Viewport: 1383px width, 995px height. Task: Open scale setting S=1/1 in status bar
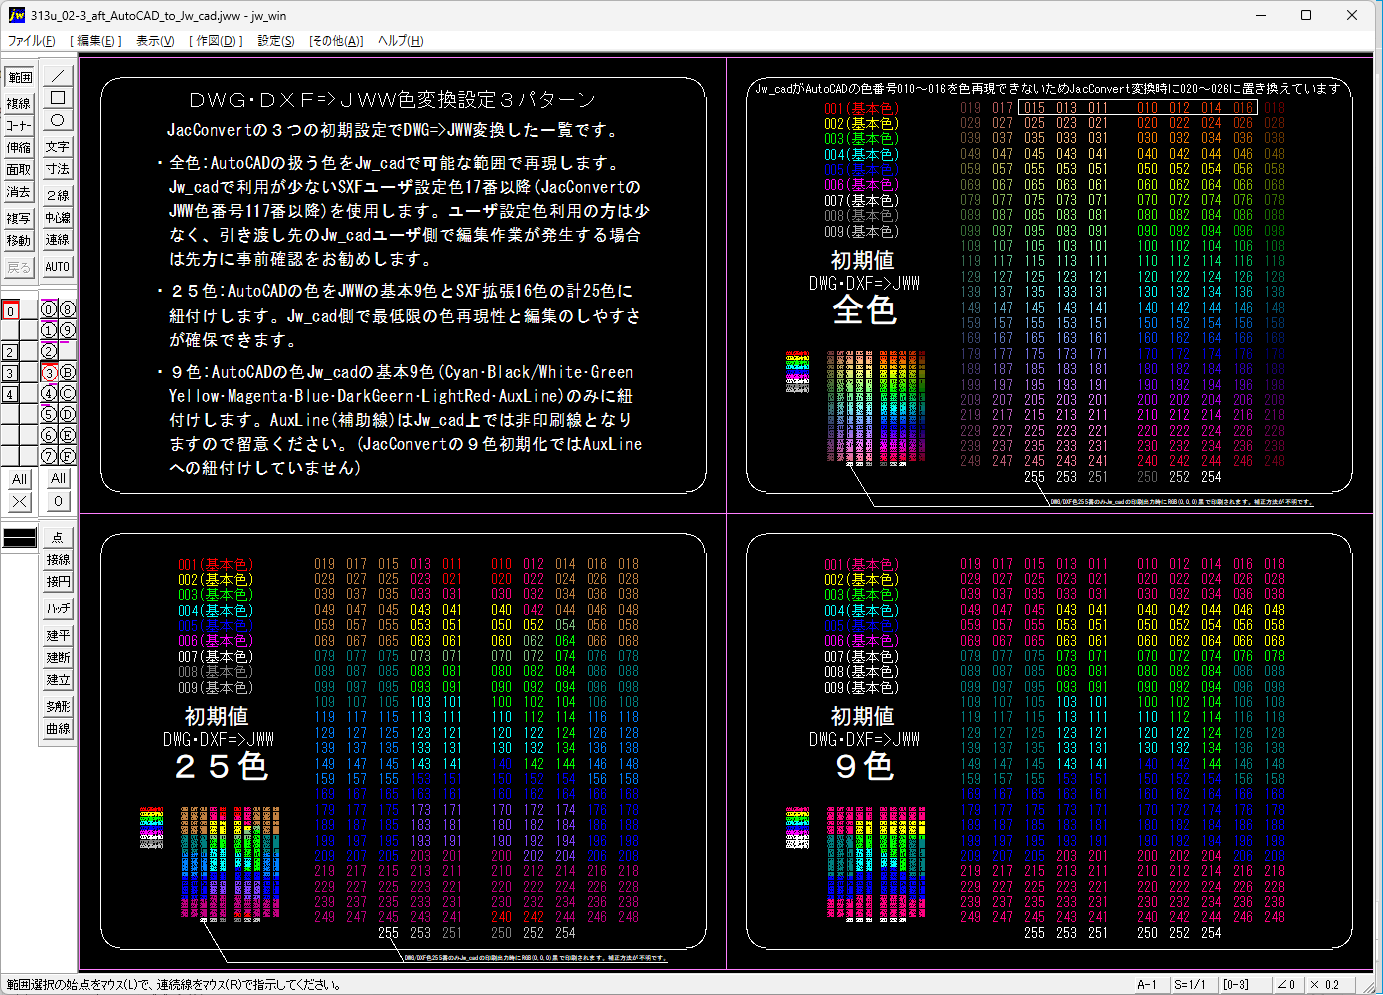tap(1190, 985)
